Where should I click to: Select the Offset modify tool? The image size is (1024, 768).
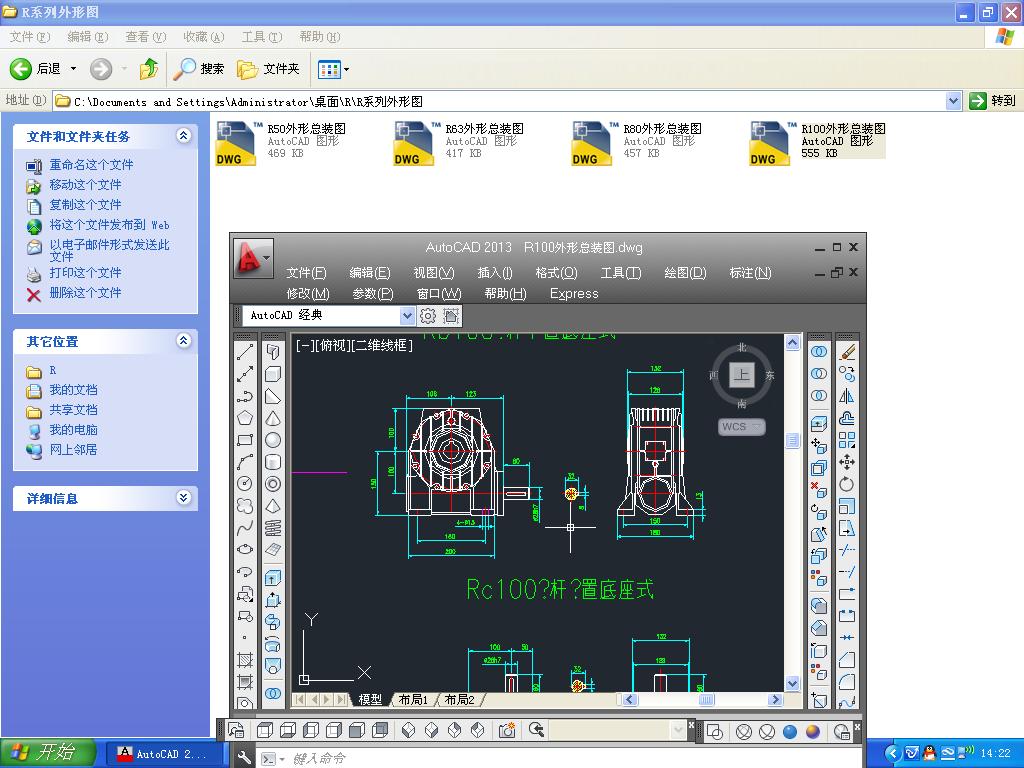tap(847, 418)
